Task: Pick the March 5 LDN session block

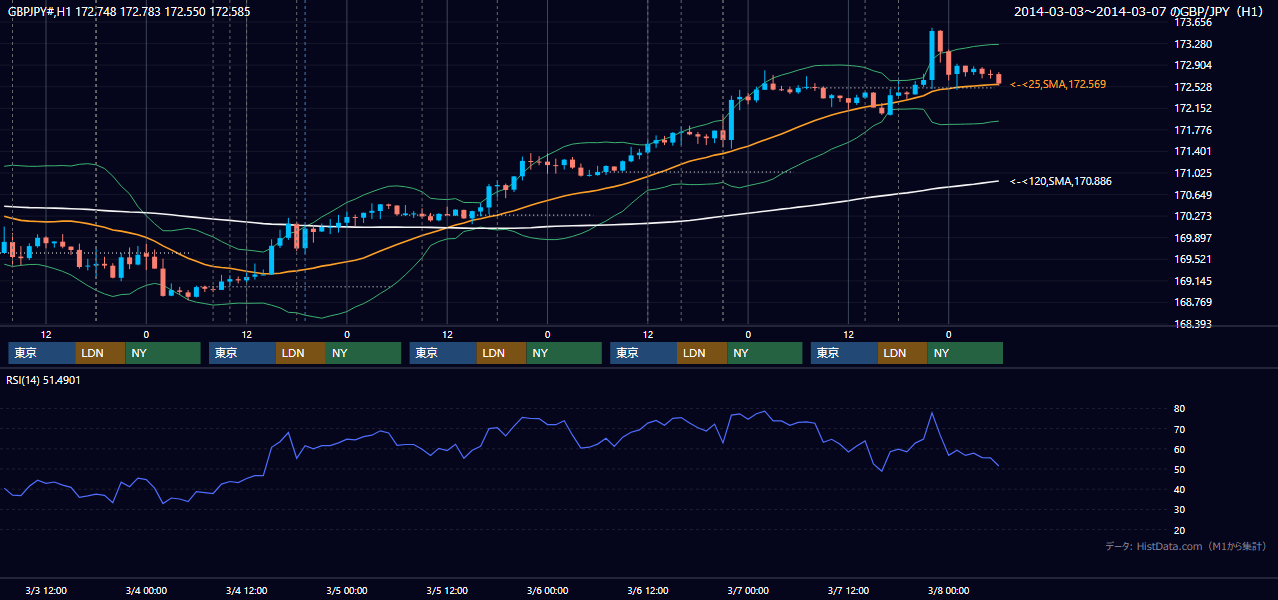Action: (503, 353)
